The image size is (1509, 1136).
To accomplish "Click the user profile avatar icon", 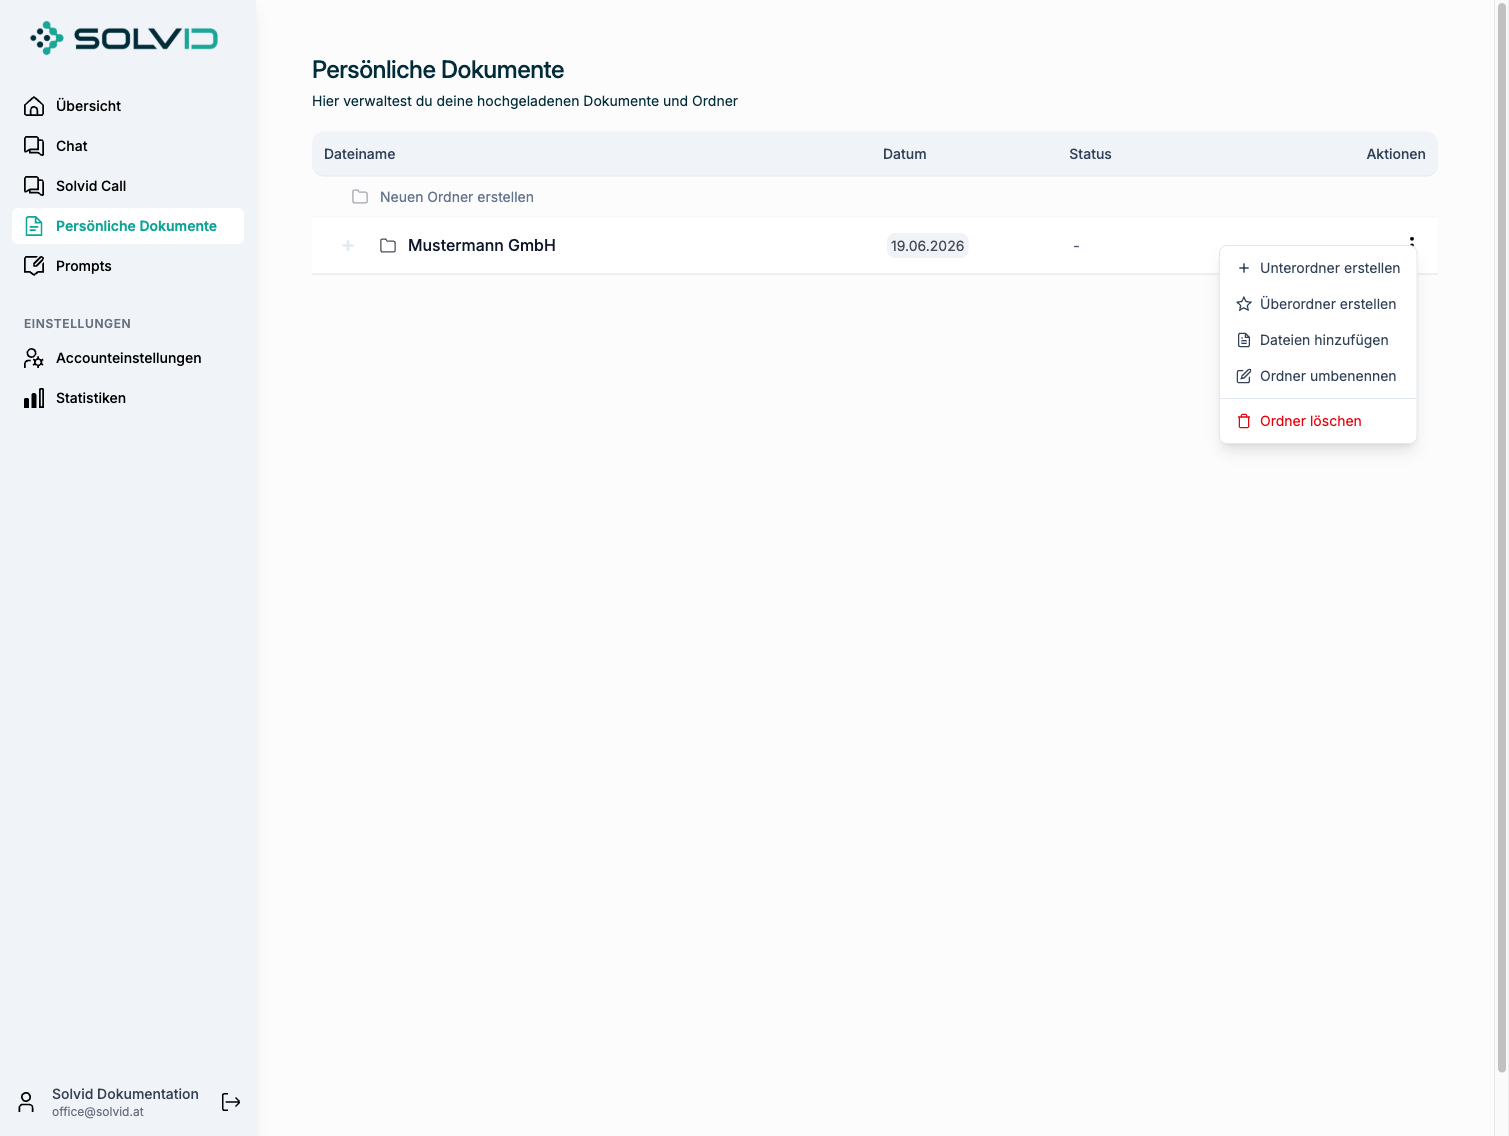I will [x=27, y=1102].
